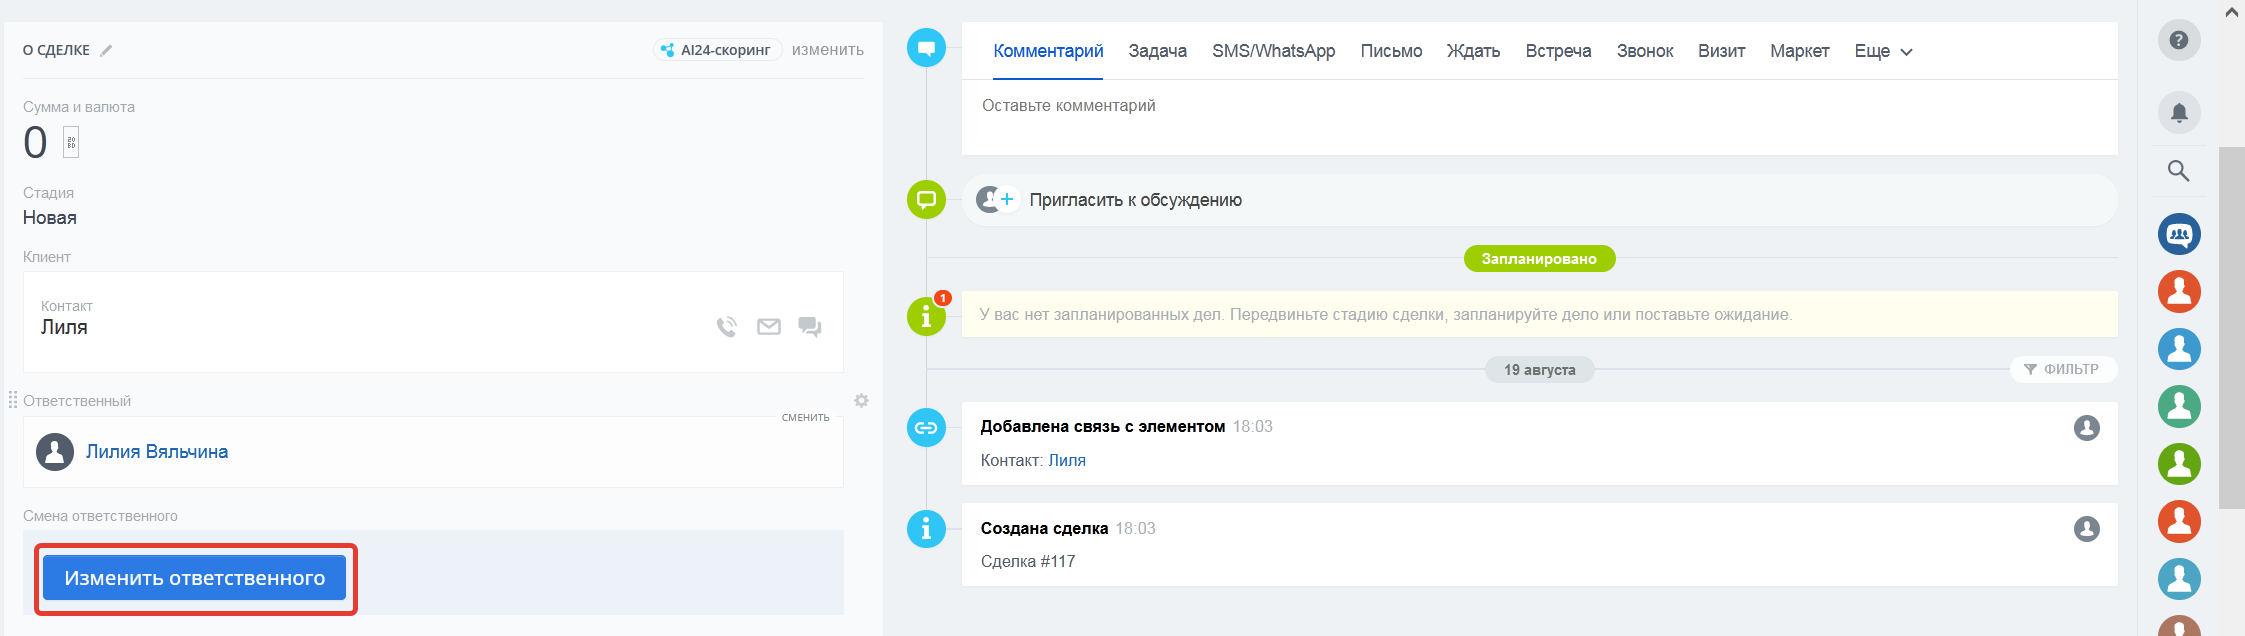The image size is (2245, 636).
Task: Open the gear settings for Ответственный section
Action: [x=861, y=401]
